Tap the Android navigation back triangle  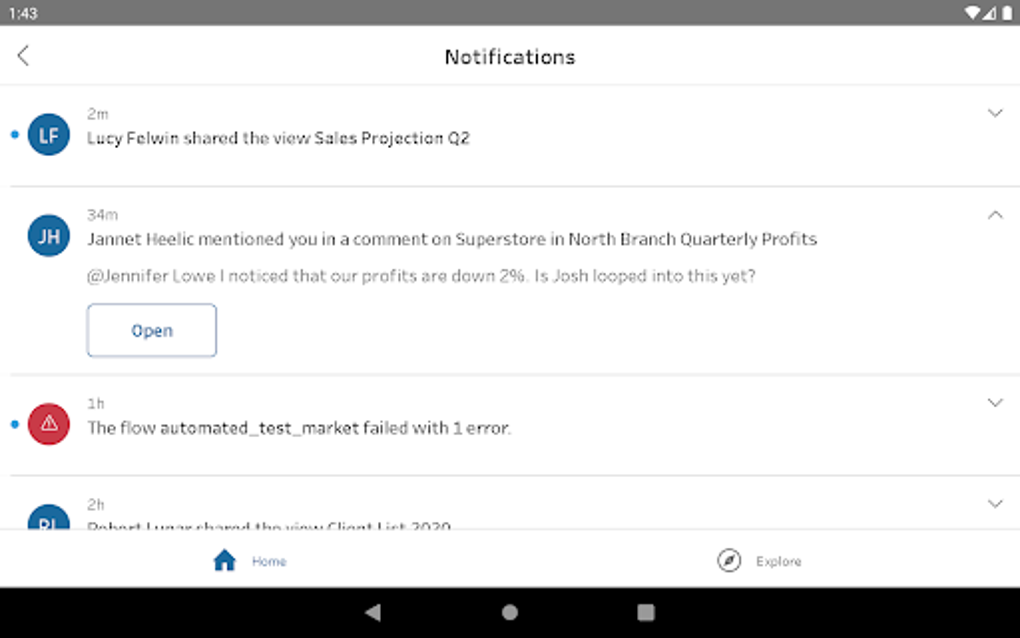pyautogui.click(x=373, y=611)
